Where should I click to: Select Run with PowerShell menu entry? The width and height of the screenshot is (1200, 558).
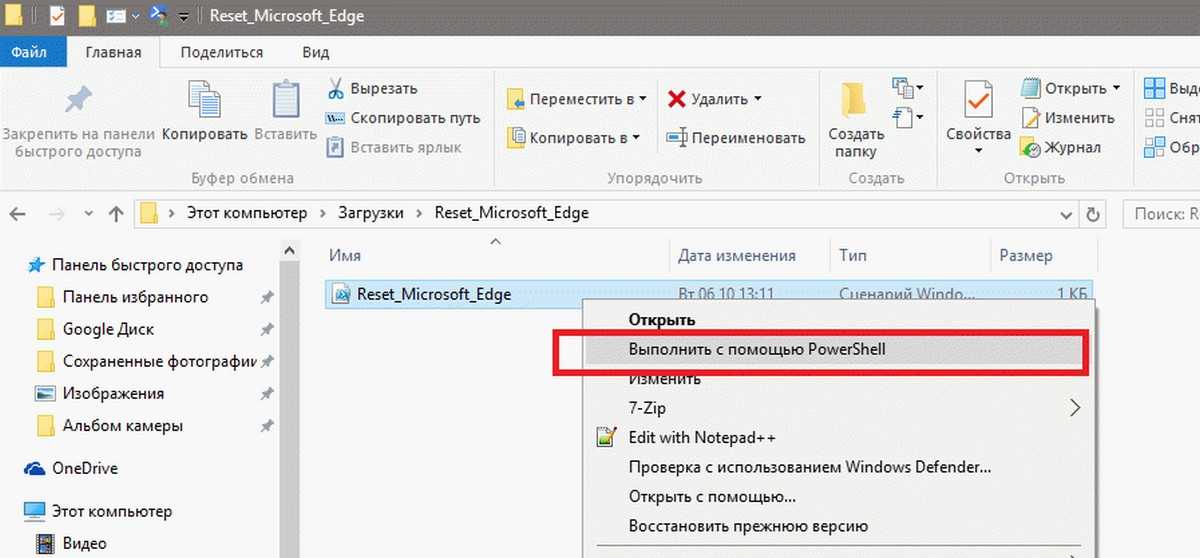757,350
